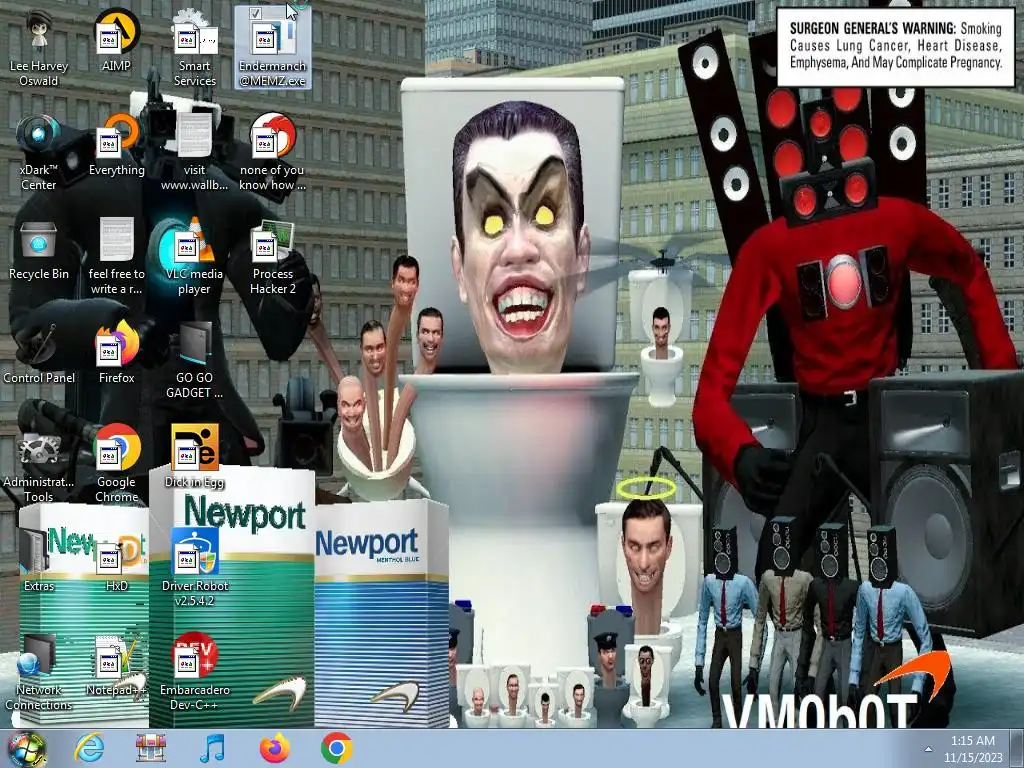The height and width of the screenshot is (768, 1024).
Task: Open the Smart Services desktop shortcut
Action: pyautogui.click(x=194, y=47)
